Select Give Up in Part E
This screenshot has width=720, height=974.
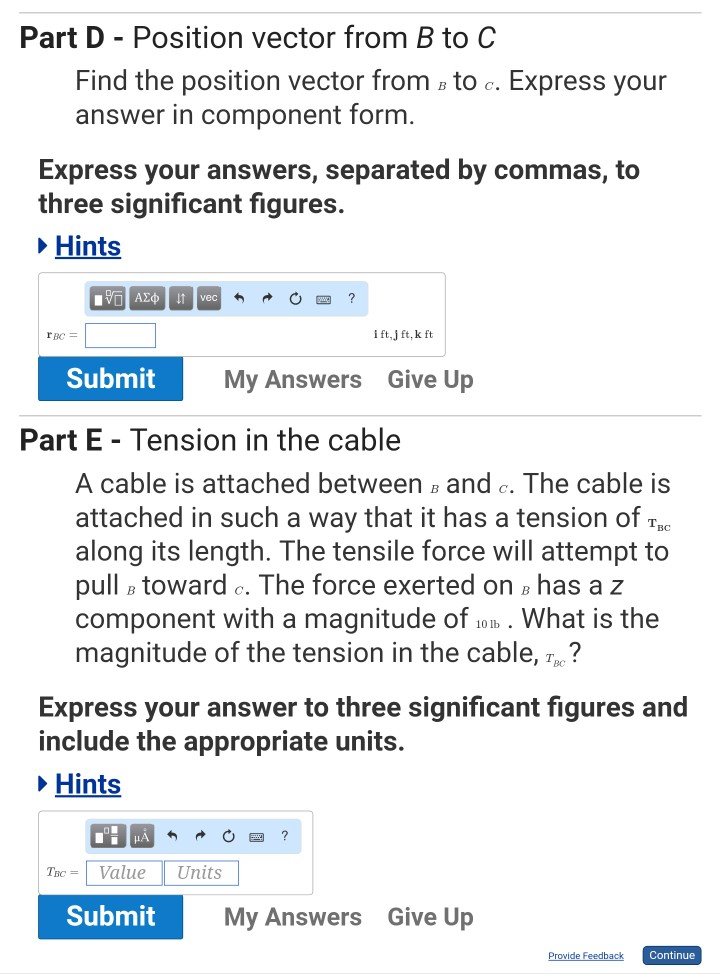[x=430, y=916]
